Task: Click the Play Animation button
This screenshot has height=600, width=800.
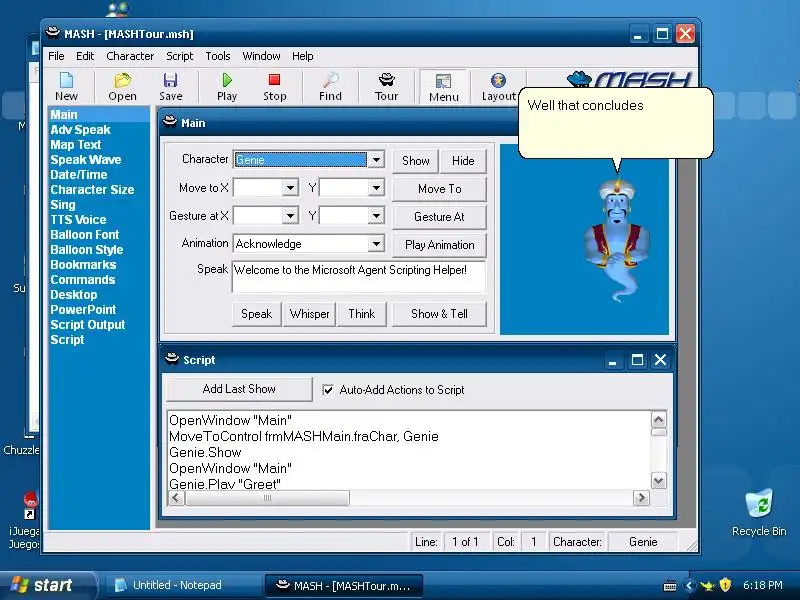Action: (439, 245)
